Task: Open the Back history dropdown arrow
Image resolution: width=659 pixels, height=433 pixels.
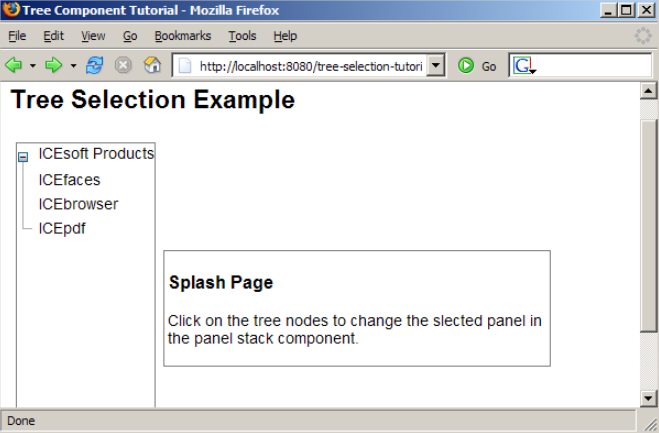Action: [x=33, y=66]
